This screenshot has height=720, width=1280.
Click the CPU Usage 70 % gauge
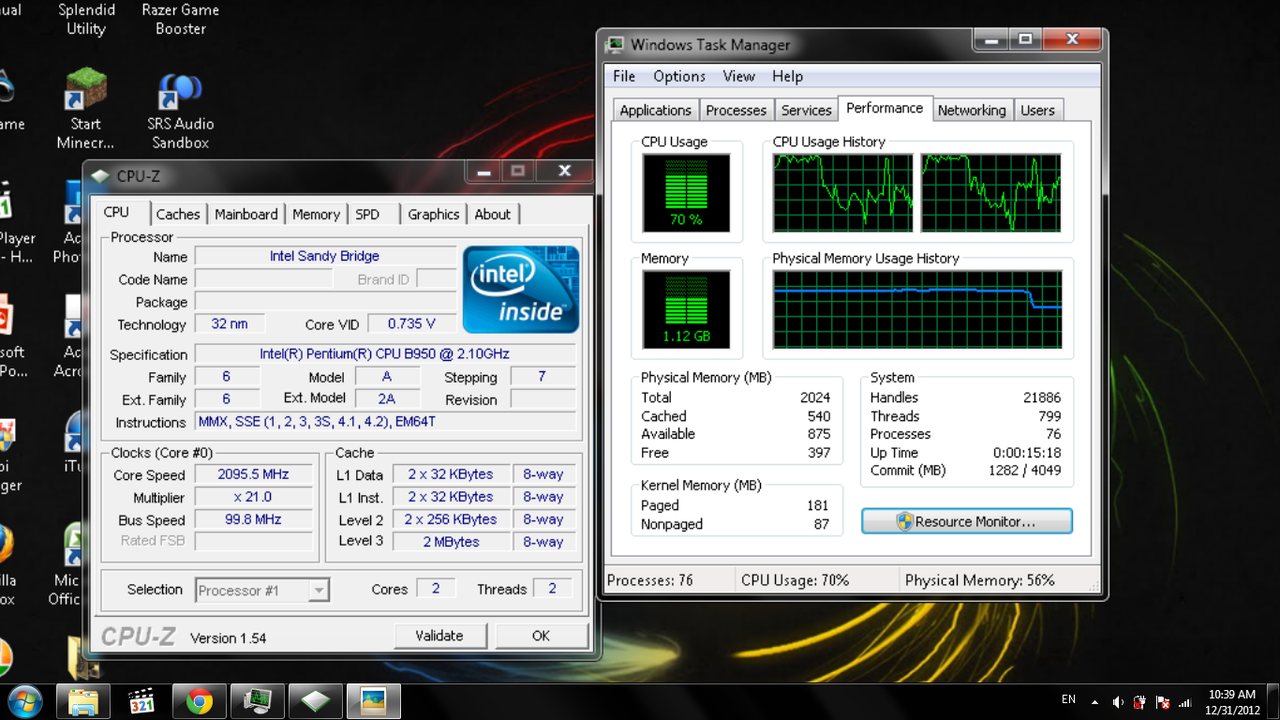point(686,192)
